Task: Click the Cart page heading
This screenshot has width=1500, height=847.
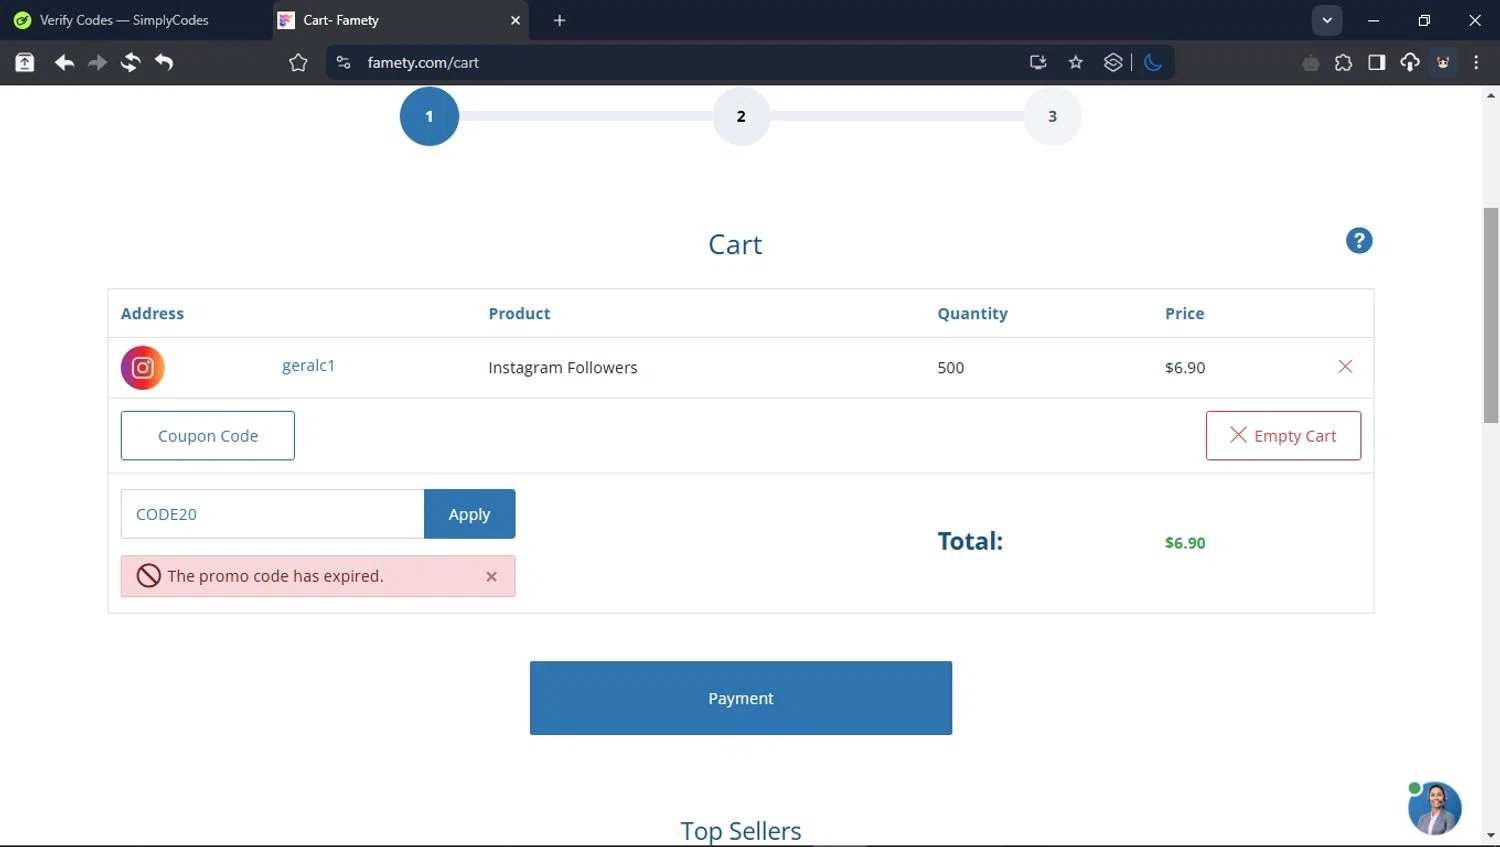Action: [735, 245]
